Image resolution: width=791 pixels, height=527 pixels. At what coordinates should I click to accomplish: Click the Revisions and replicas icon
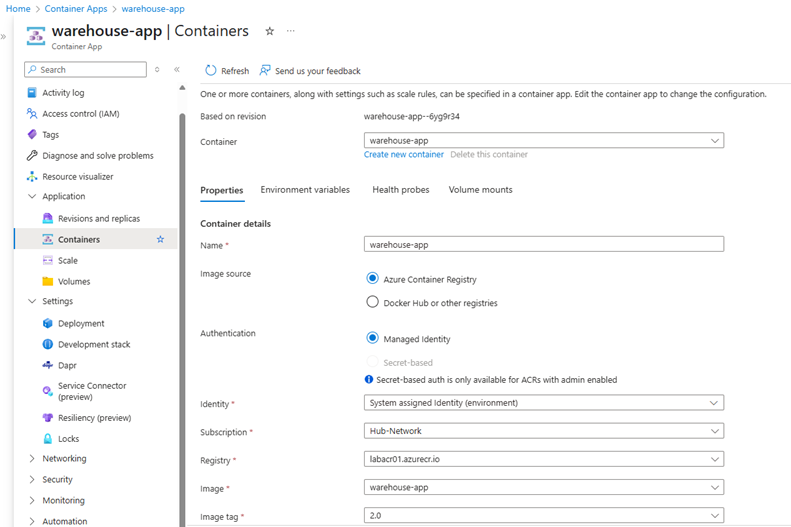(47, 218)
